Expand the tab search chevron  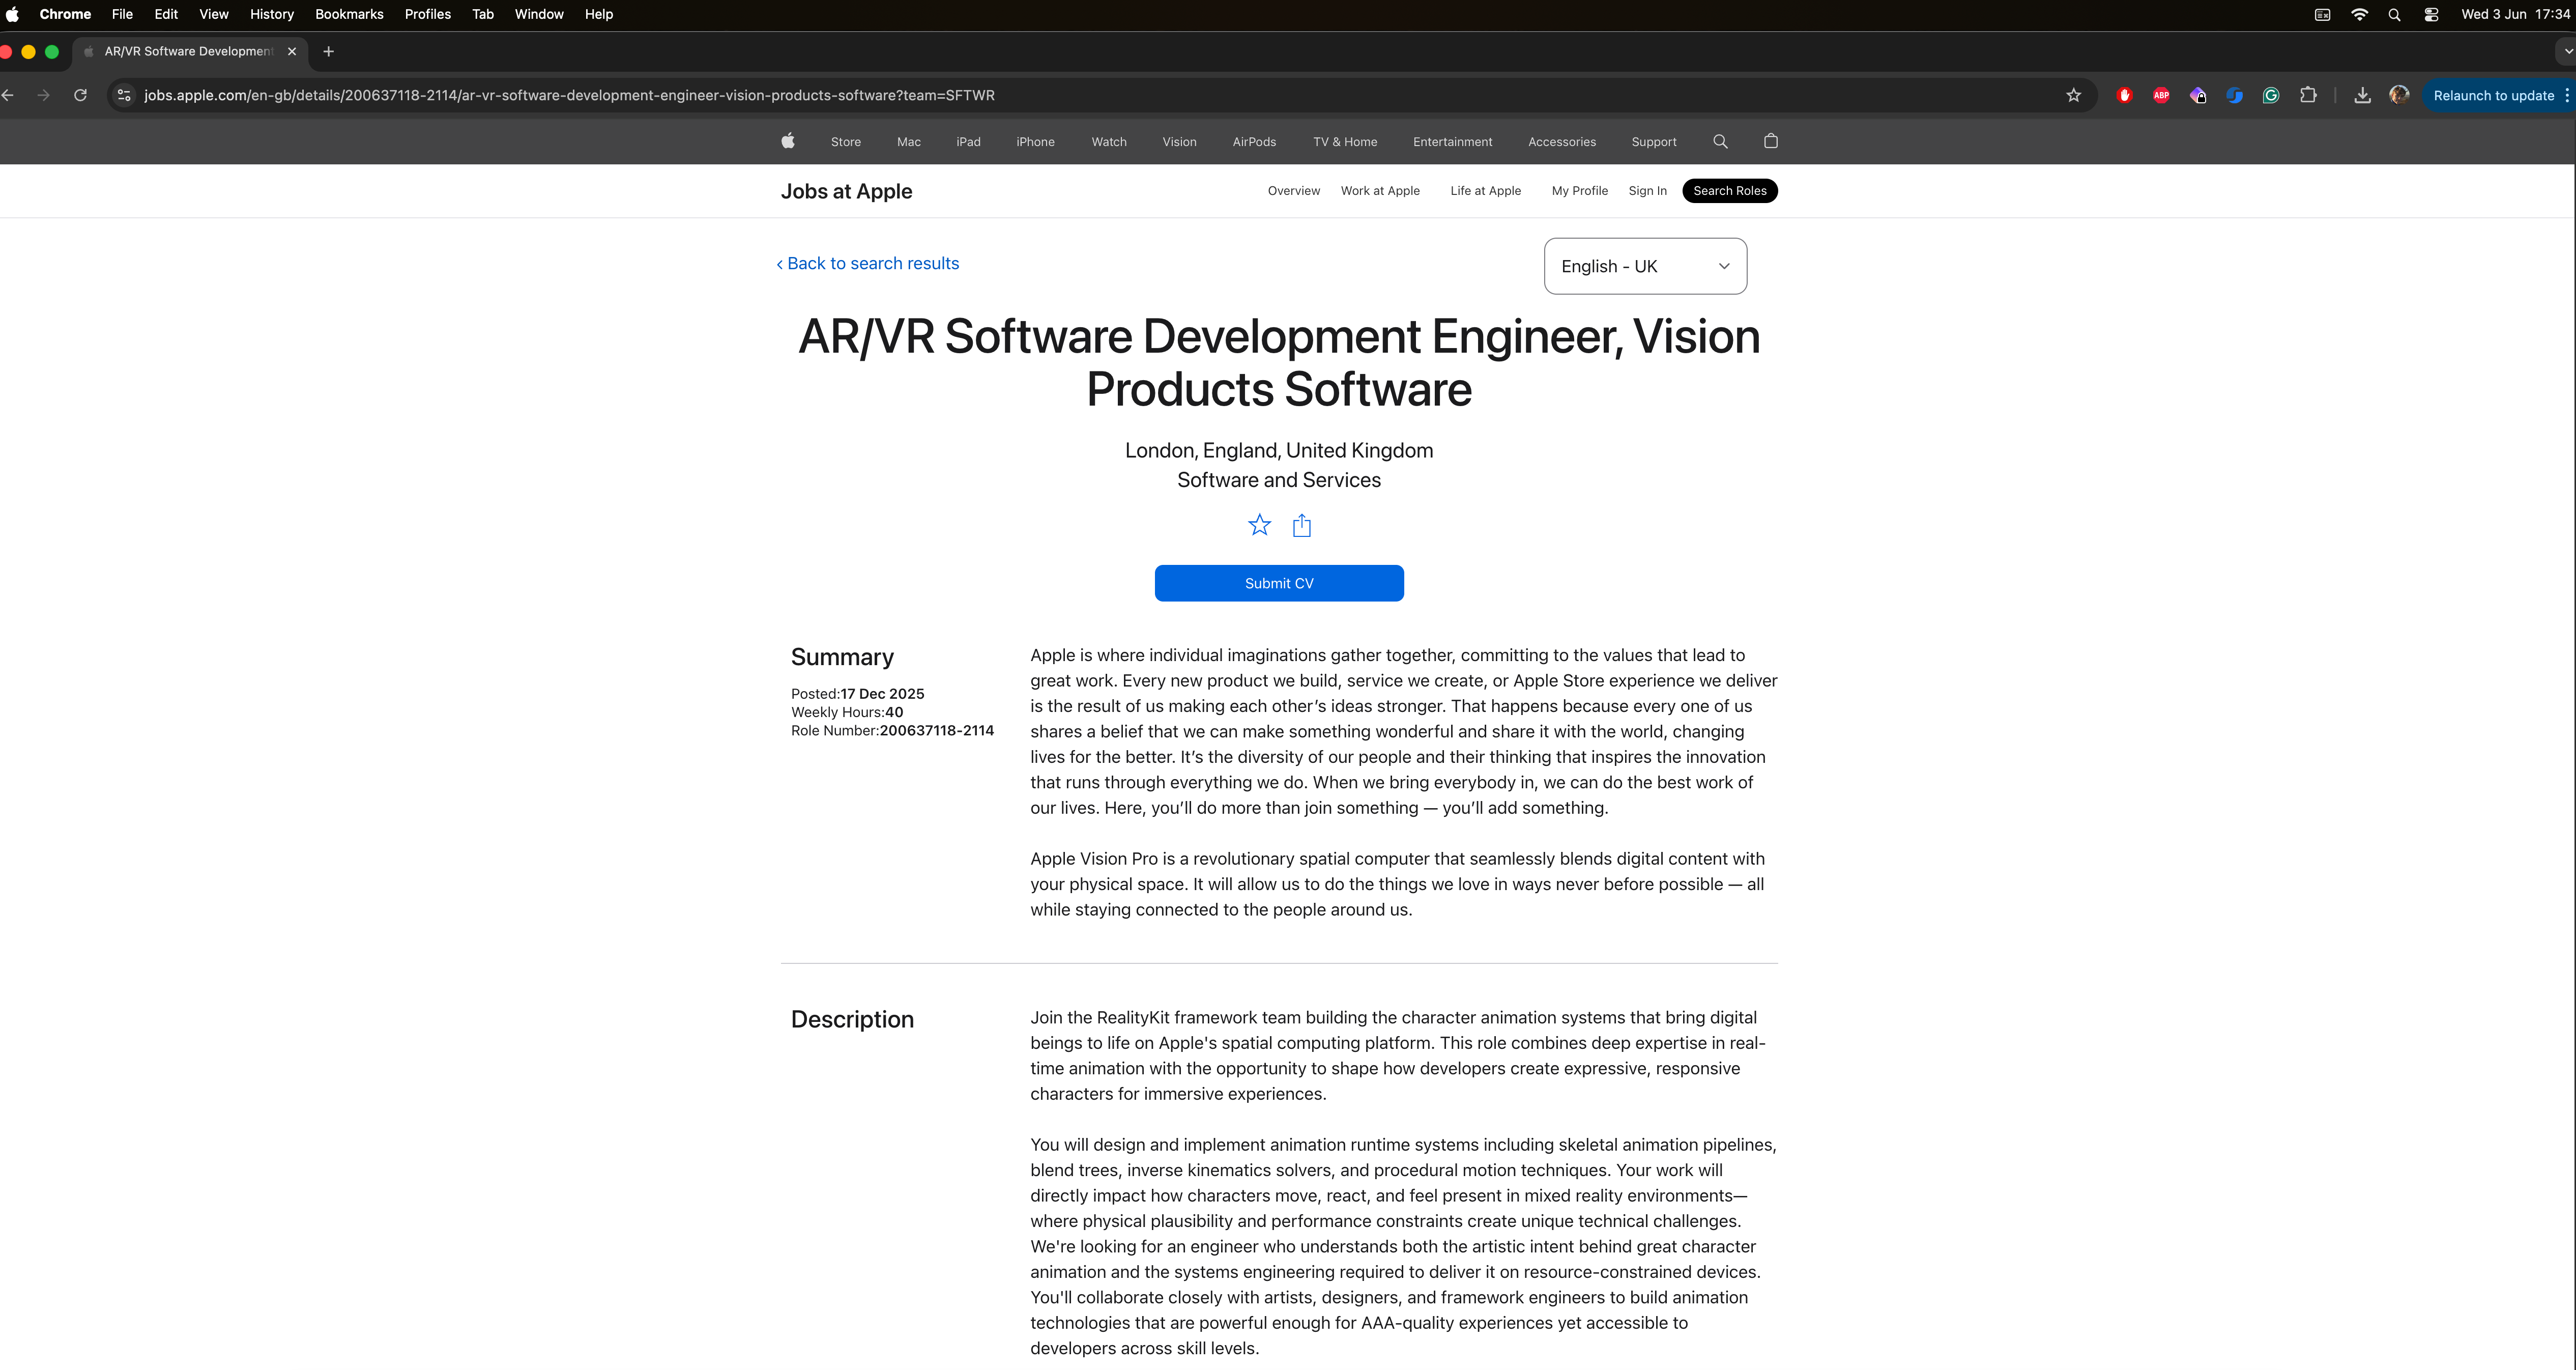2567,51
